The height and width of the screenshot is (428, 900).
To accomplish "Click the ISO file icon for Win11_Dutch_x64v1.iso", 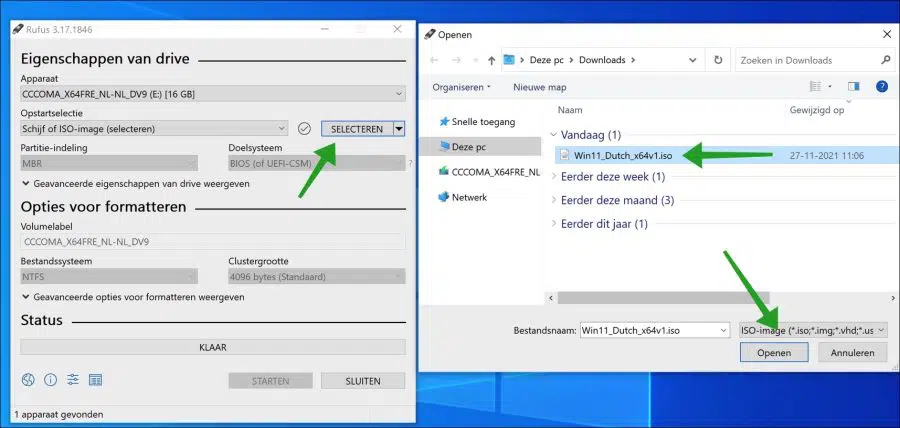I will (565, 155).
